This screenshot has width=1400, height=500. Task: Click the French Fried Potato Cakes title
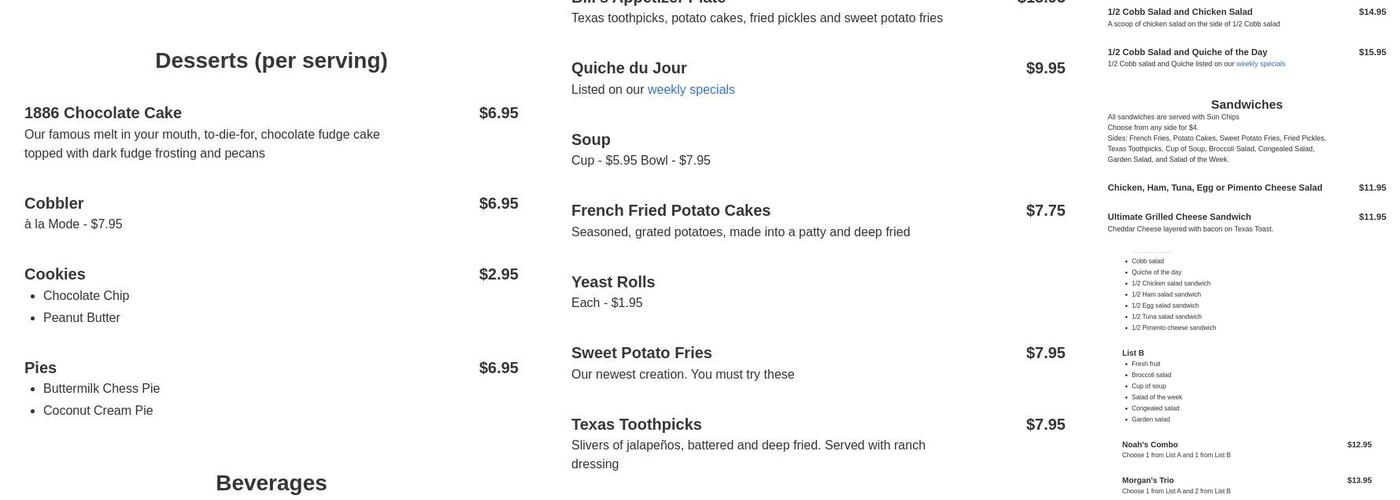671,210
